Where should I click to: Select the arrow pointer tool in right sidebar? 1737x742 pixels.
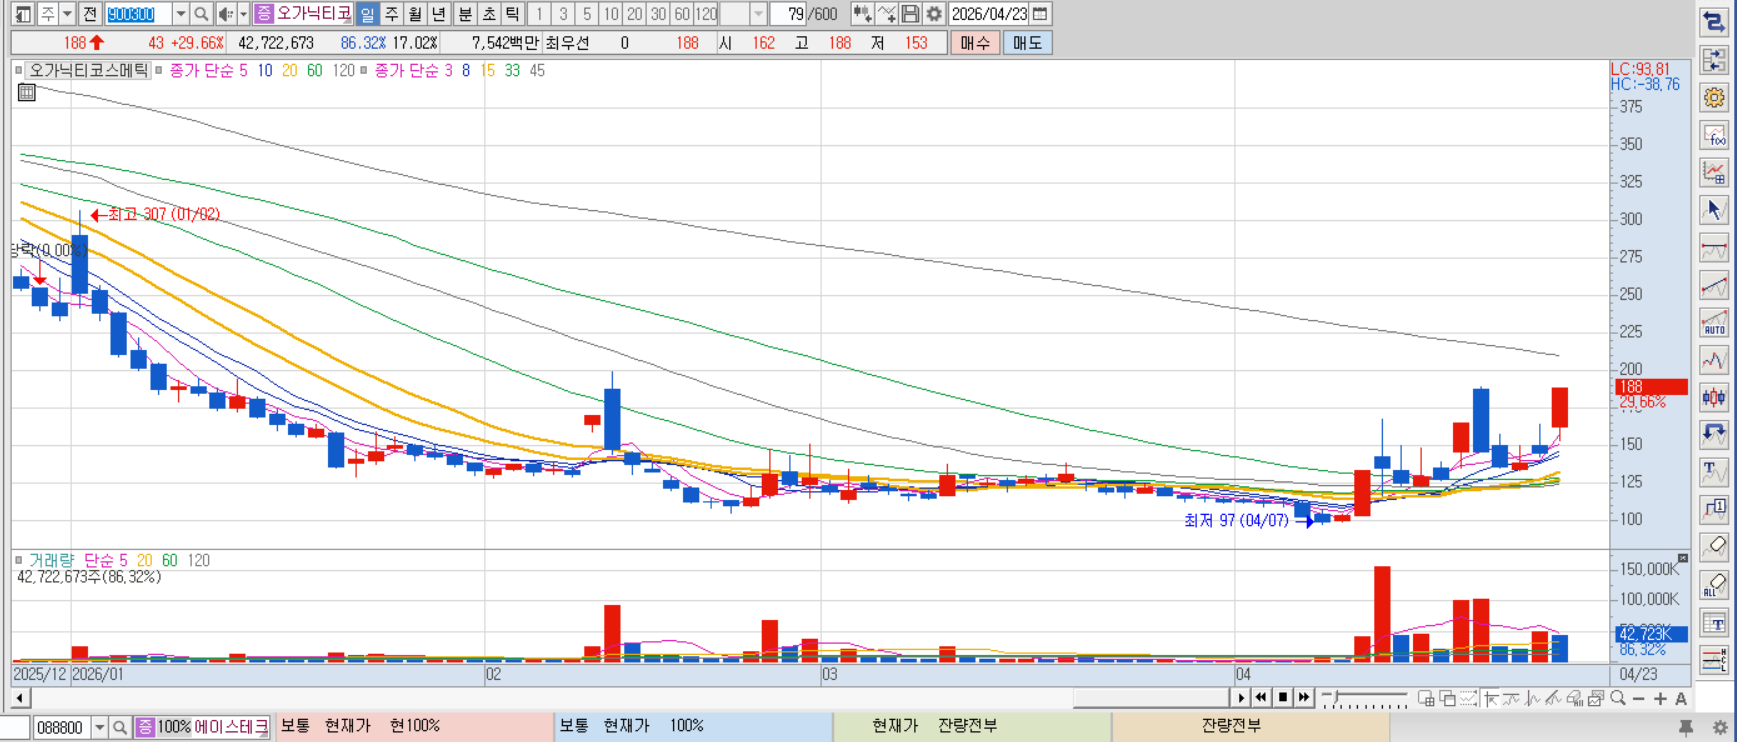click(1714, 210)
